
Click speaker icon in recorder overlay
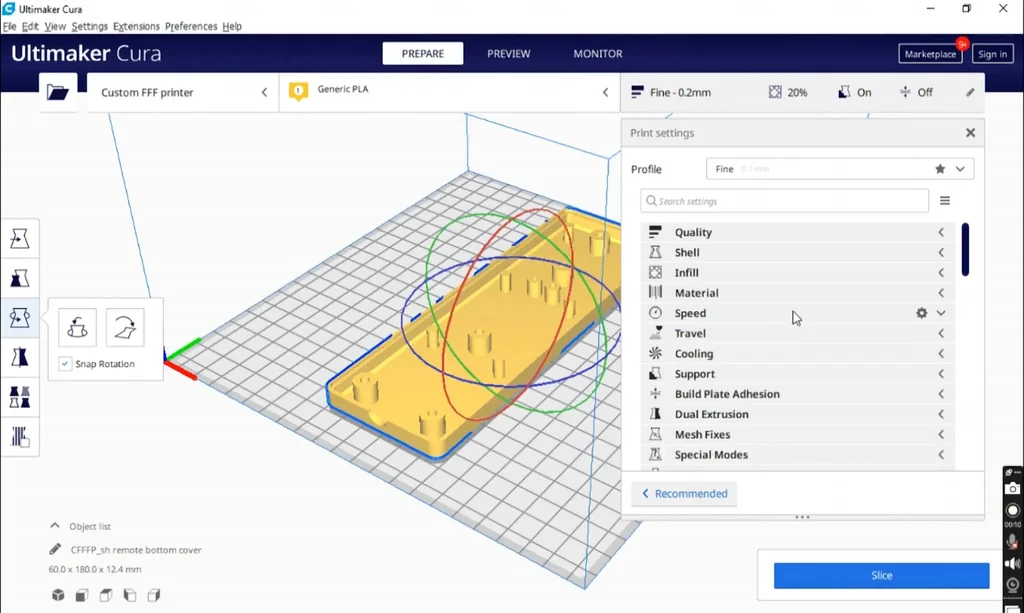coord(1012,563)
